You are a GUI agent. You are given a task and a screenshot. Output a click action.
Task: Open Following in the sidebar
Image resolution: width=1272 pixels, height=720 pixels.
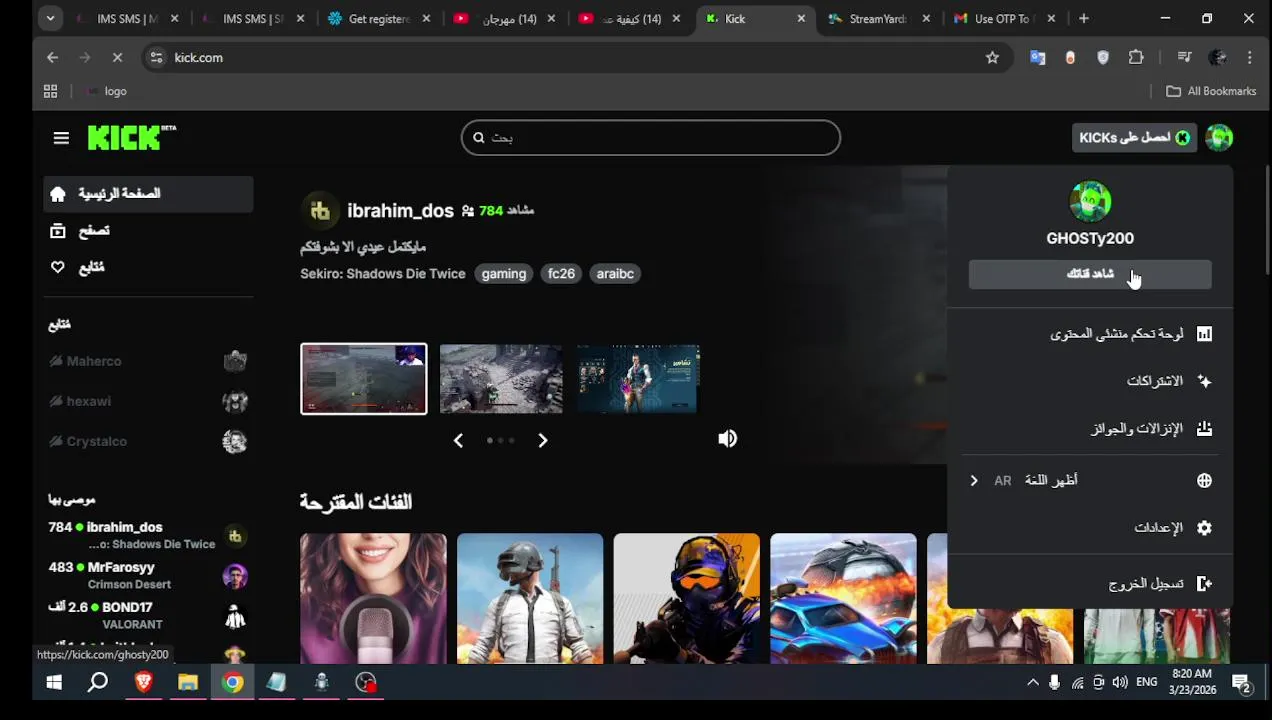tap(148, 268)
